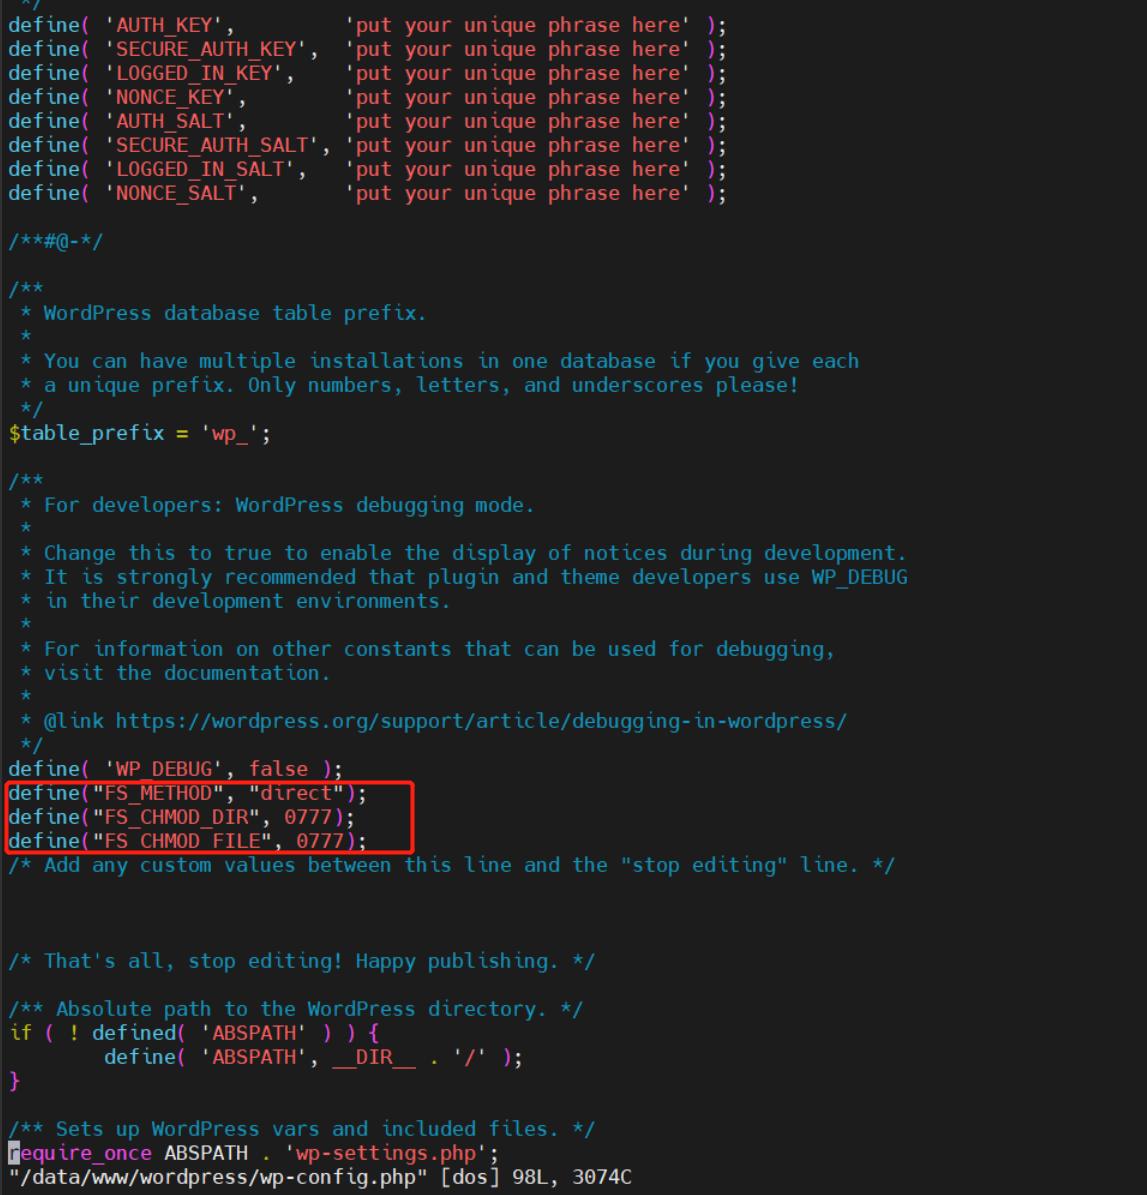The height and width of the screenshot is (1195, 1147).
Task: Click 'visit the documentation.' comment line
Action: (x=187, y=673)
